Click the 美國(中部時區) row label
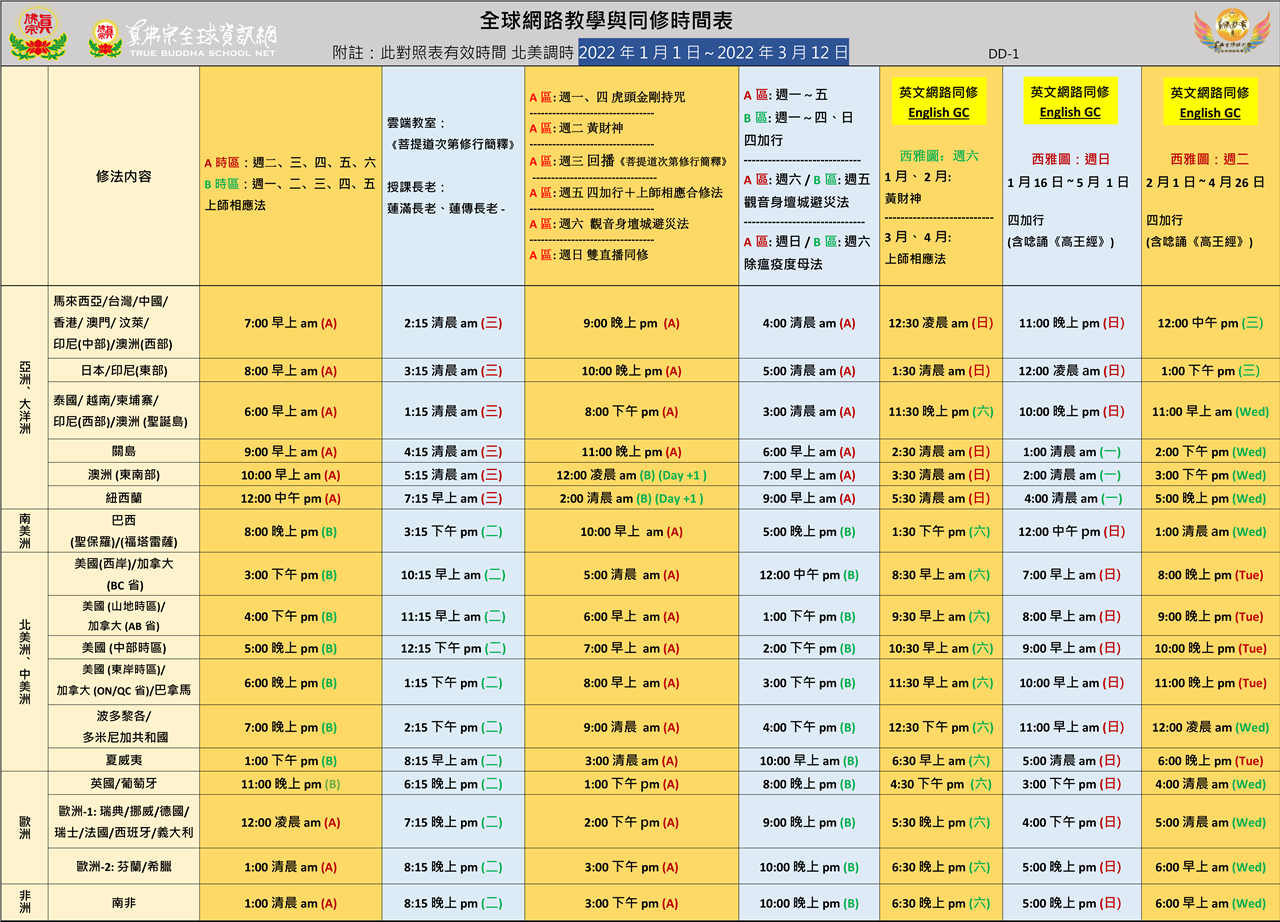1280x922 pixels. tap(124, 648)
